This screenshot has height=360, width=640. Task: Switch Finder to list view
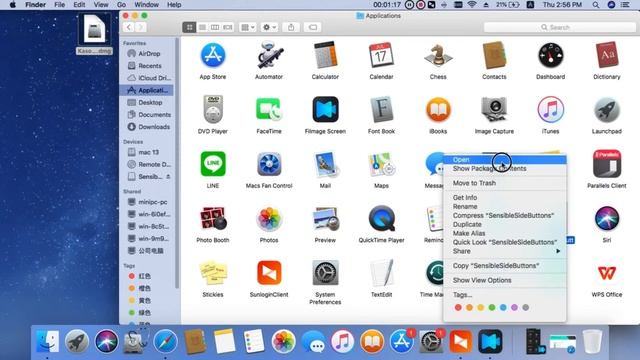pyautogui.click(x=202, y=27)
